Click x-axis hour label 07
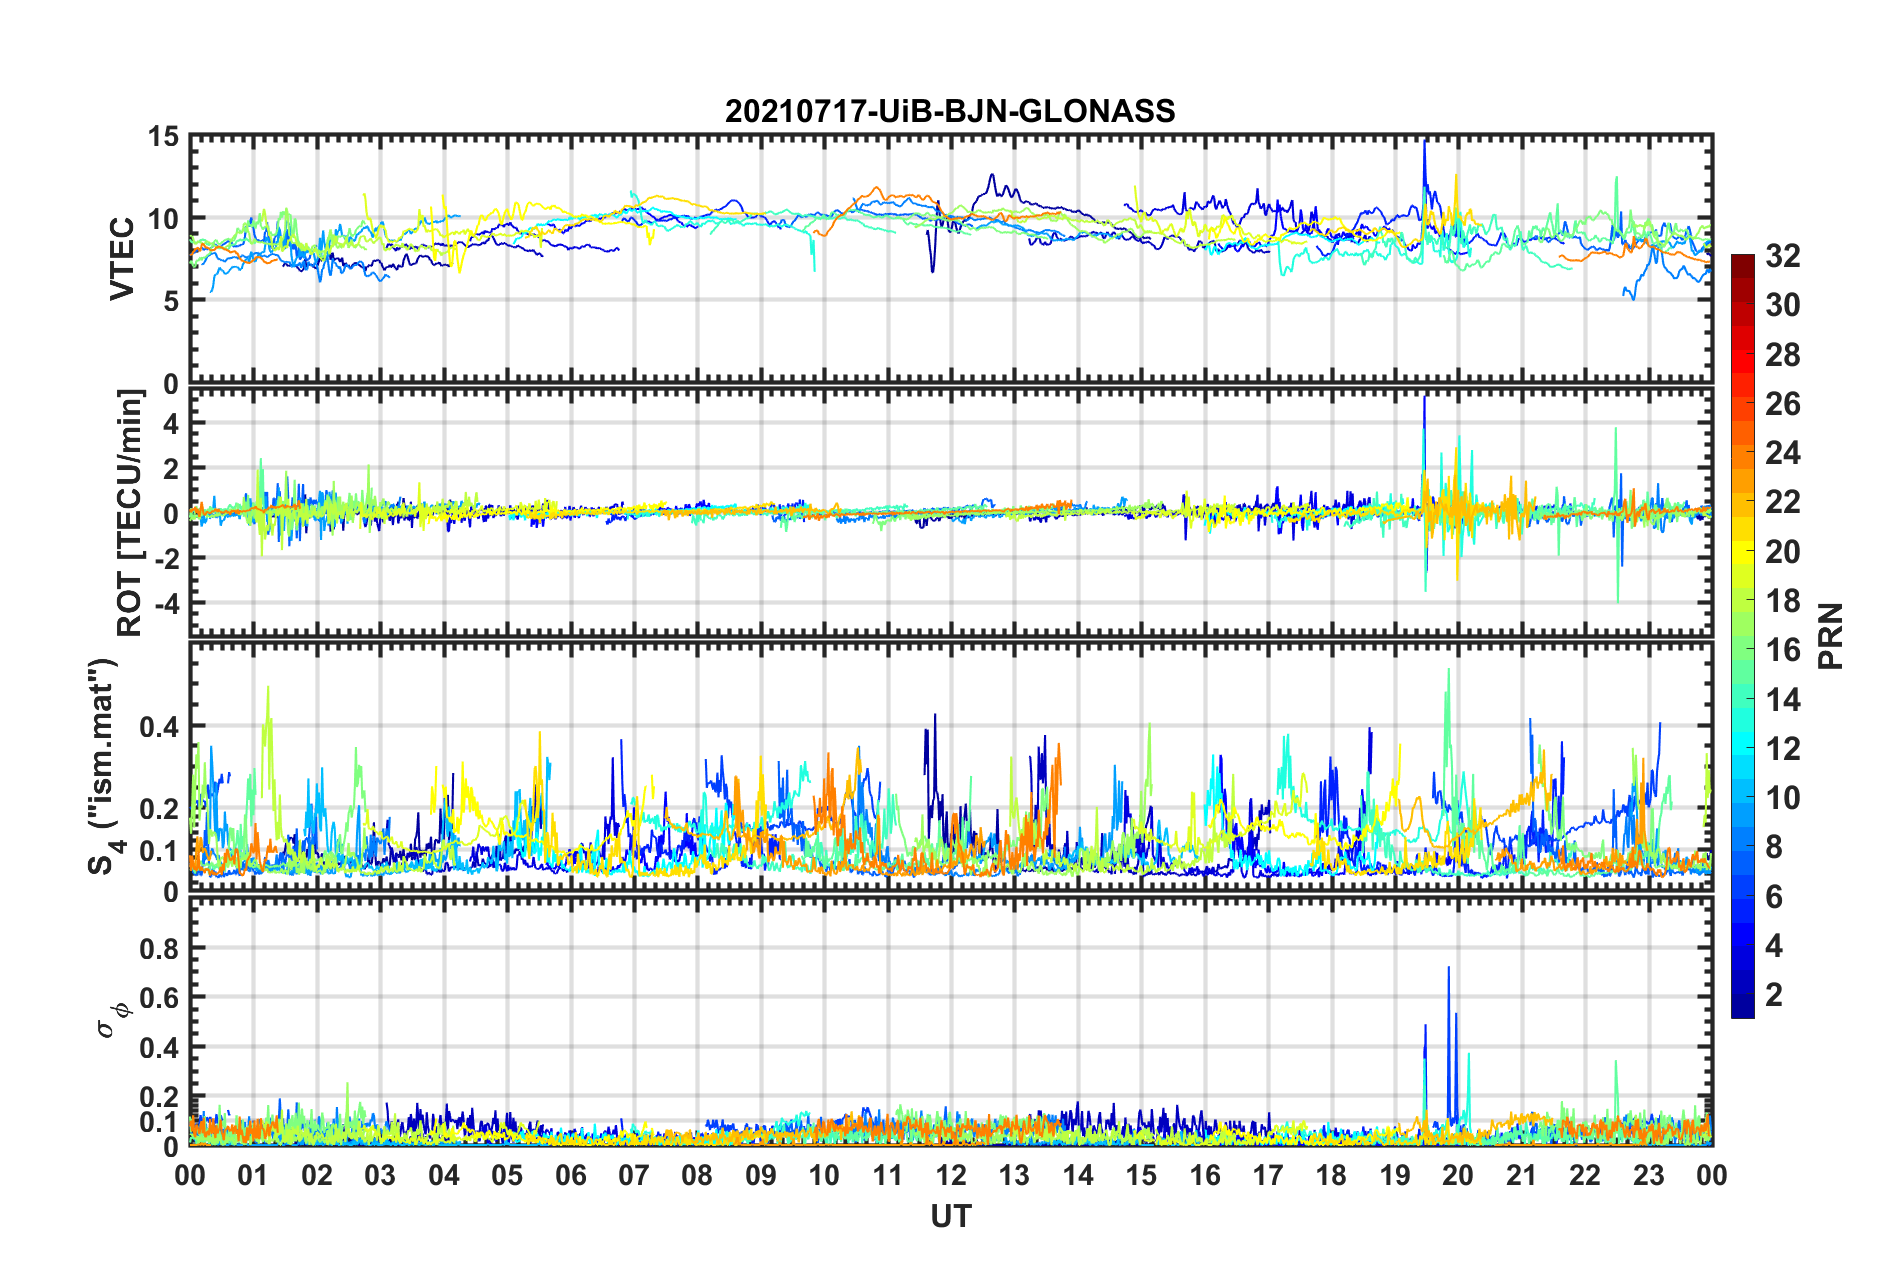This screenshot has height=1272, width=1902. [634, 1175]
